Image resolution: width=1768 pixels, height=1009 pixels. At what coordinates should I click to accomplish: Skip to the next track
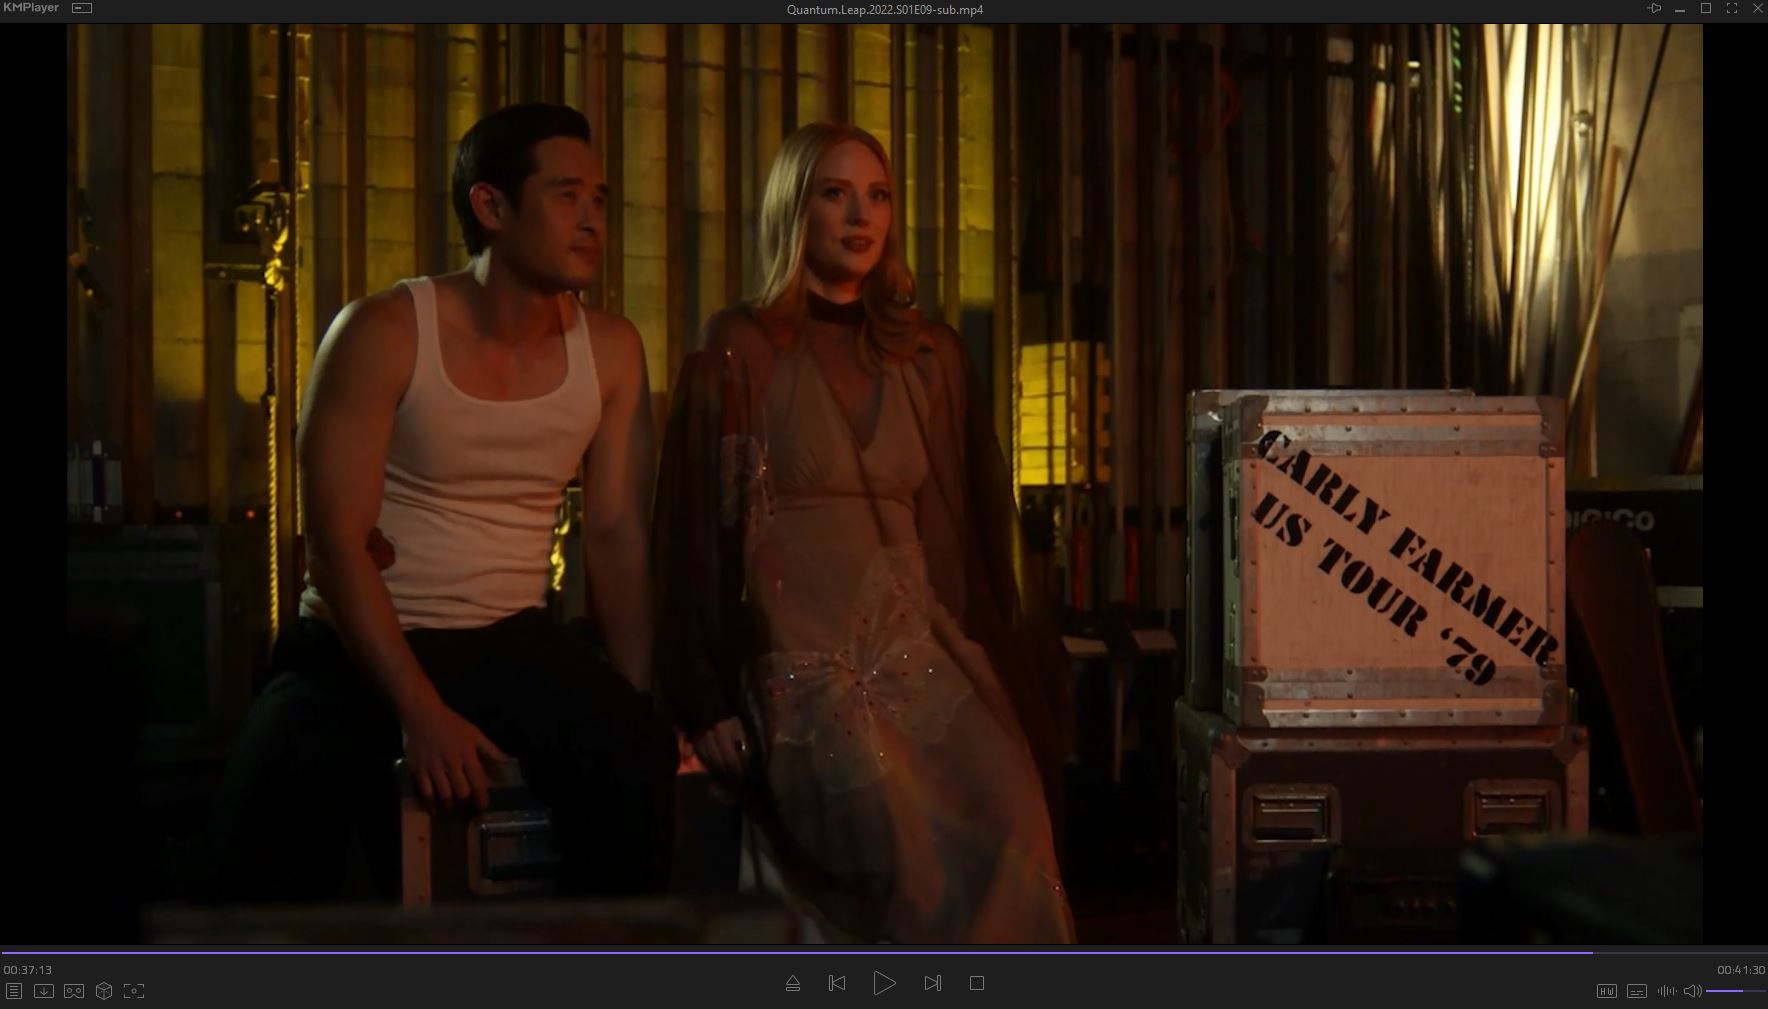(x=932, y=984)
